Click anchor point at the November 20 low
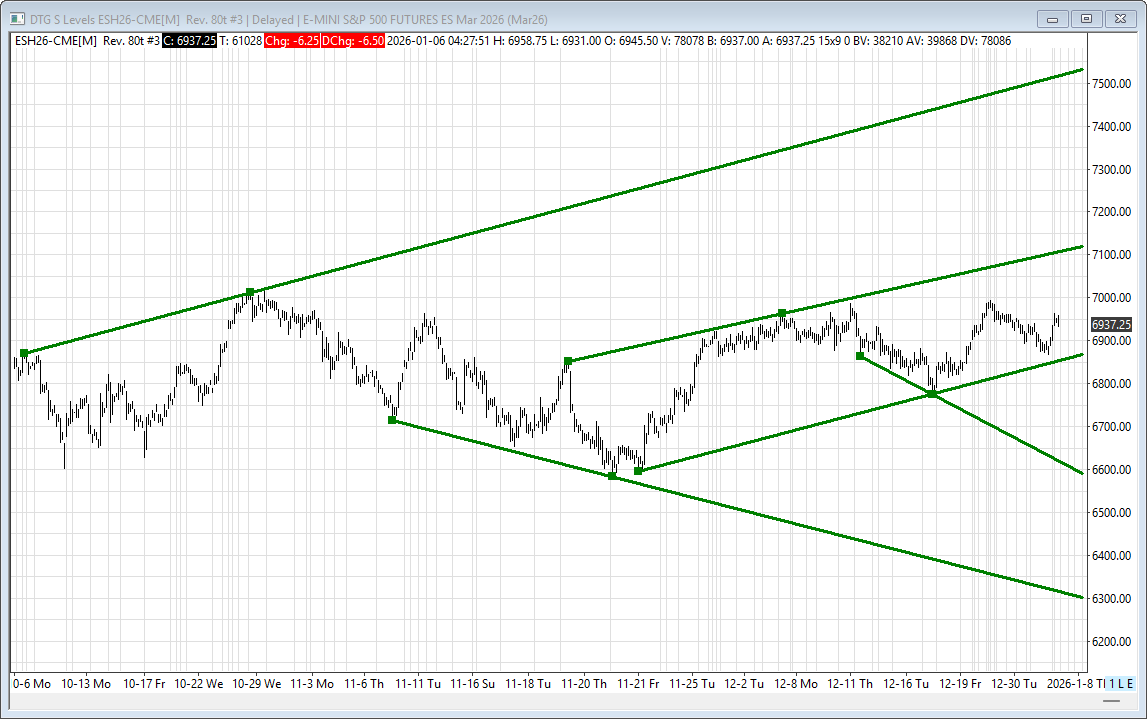Screen dimensions: 1147x719 (612, 476)
